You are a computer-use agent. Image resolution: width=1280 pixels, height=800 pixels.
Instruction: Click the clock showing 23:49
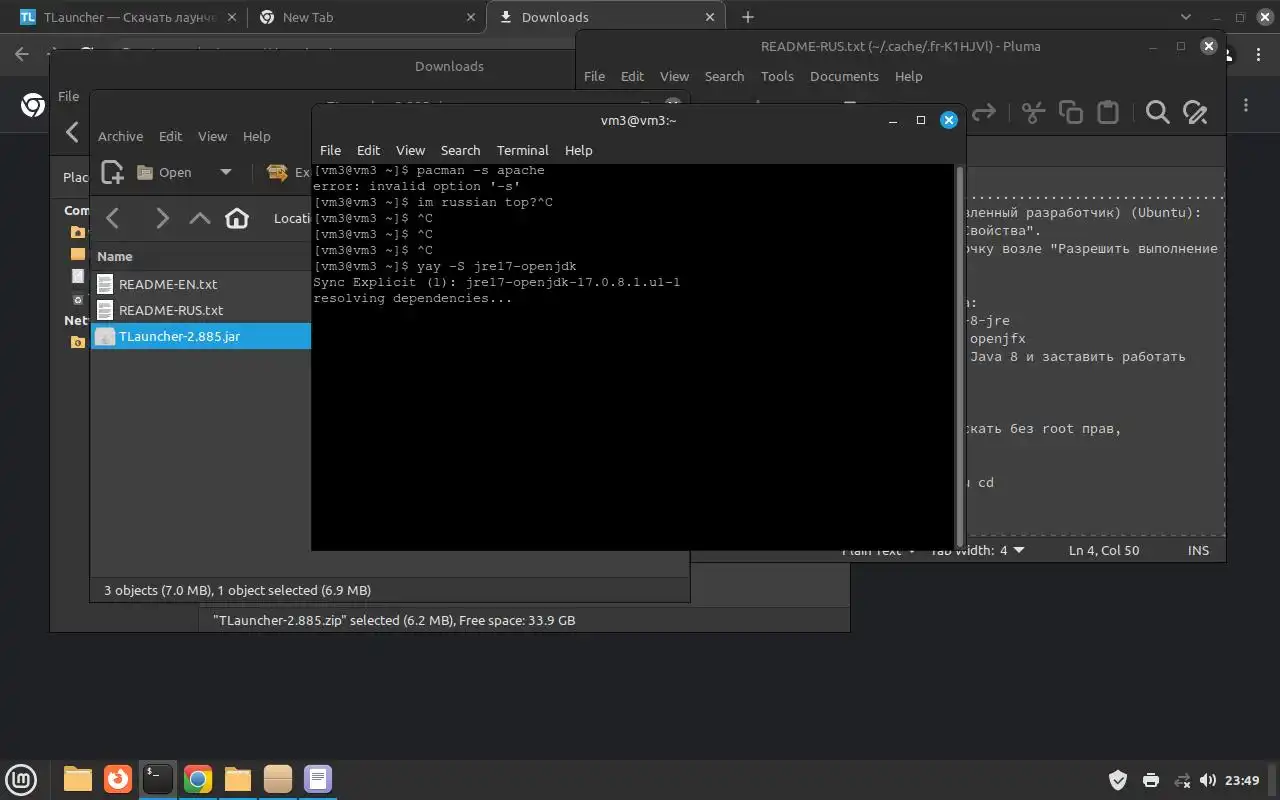point(1241,780)
